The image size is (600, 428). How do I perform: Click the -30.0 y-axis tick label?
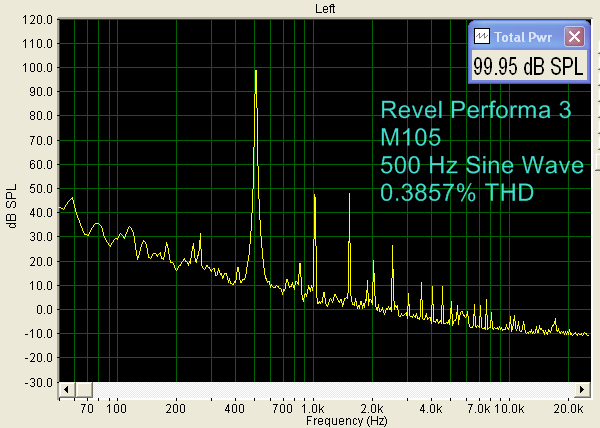coord(39,382)
